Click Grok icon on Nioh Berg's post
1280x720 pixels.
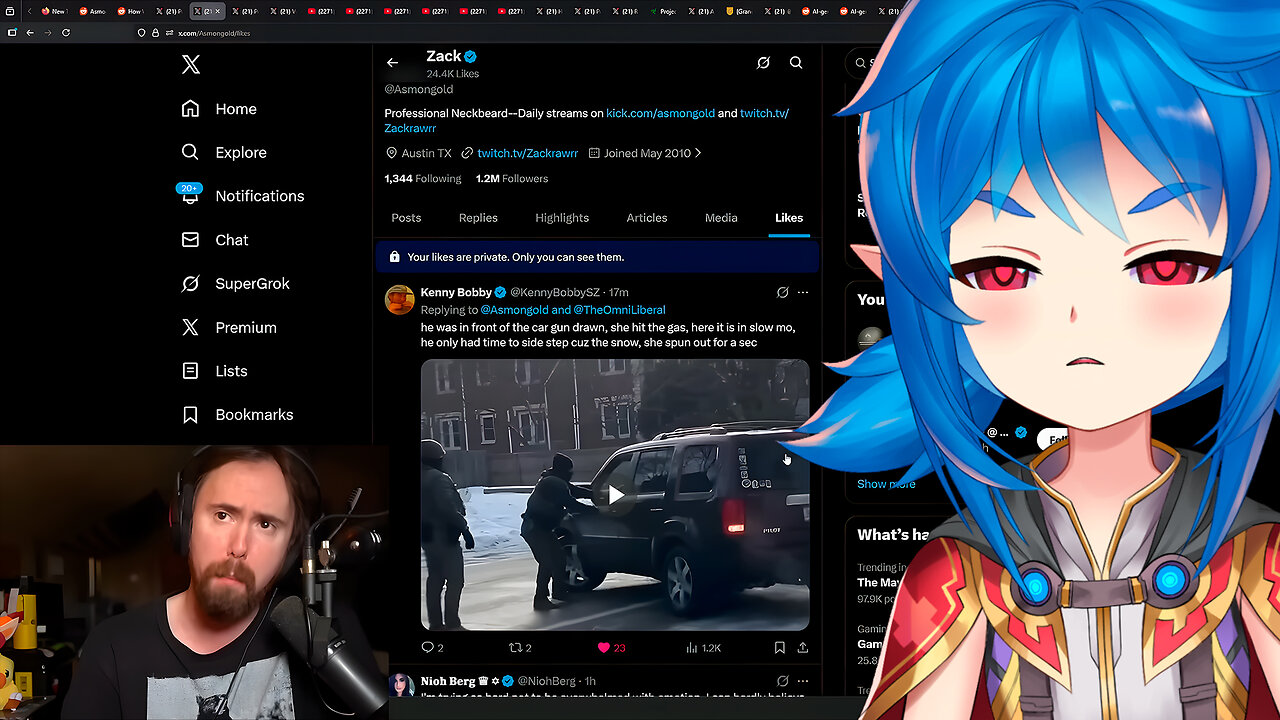782,681
